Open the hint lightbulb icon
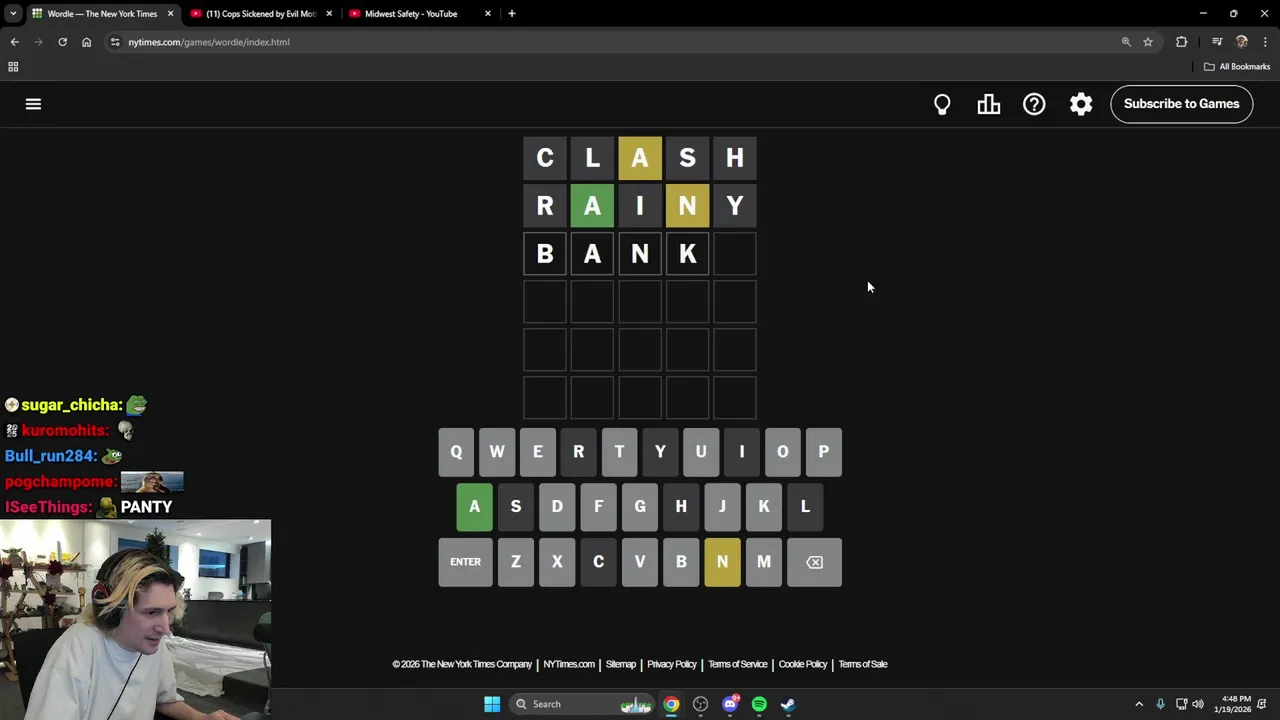This screenshot has width=1280, height=720. (942, 104)
